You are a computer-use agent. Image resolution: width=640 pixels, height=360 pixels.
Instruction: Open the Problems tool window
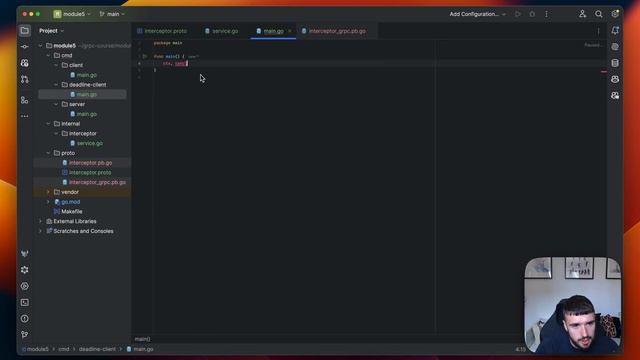coord(25,319)
